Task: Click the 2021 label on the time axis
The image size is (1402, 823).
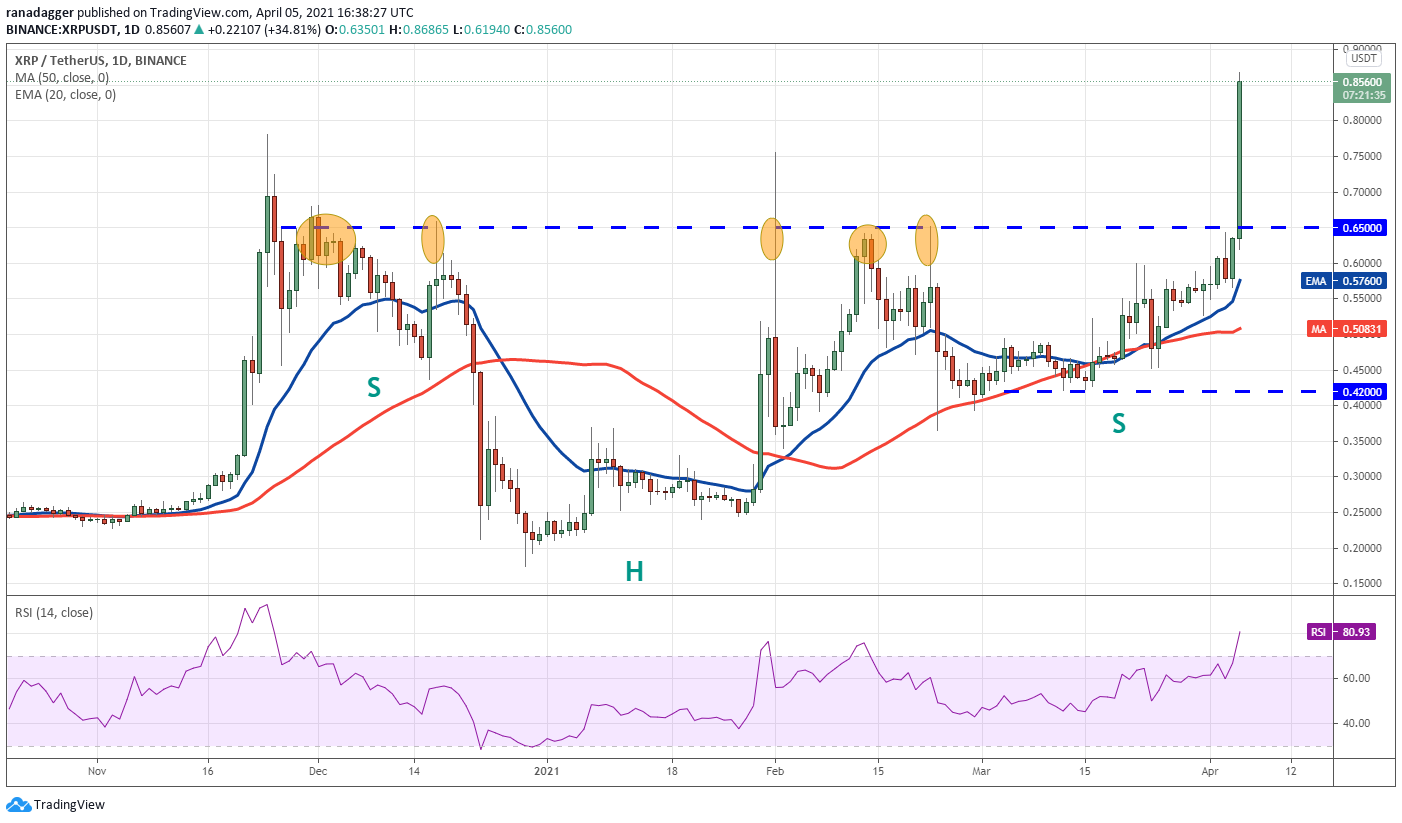Action: [x=547, y=771]
